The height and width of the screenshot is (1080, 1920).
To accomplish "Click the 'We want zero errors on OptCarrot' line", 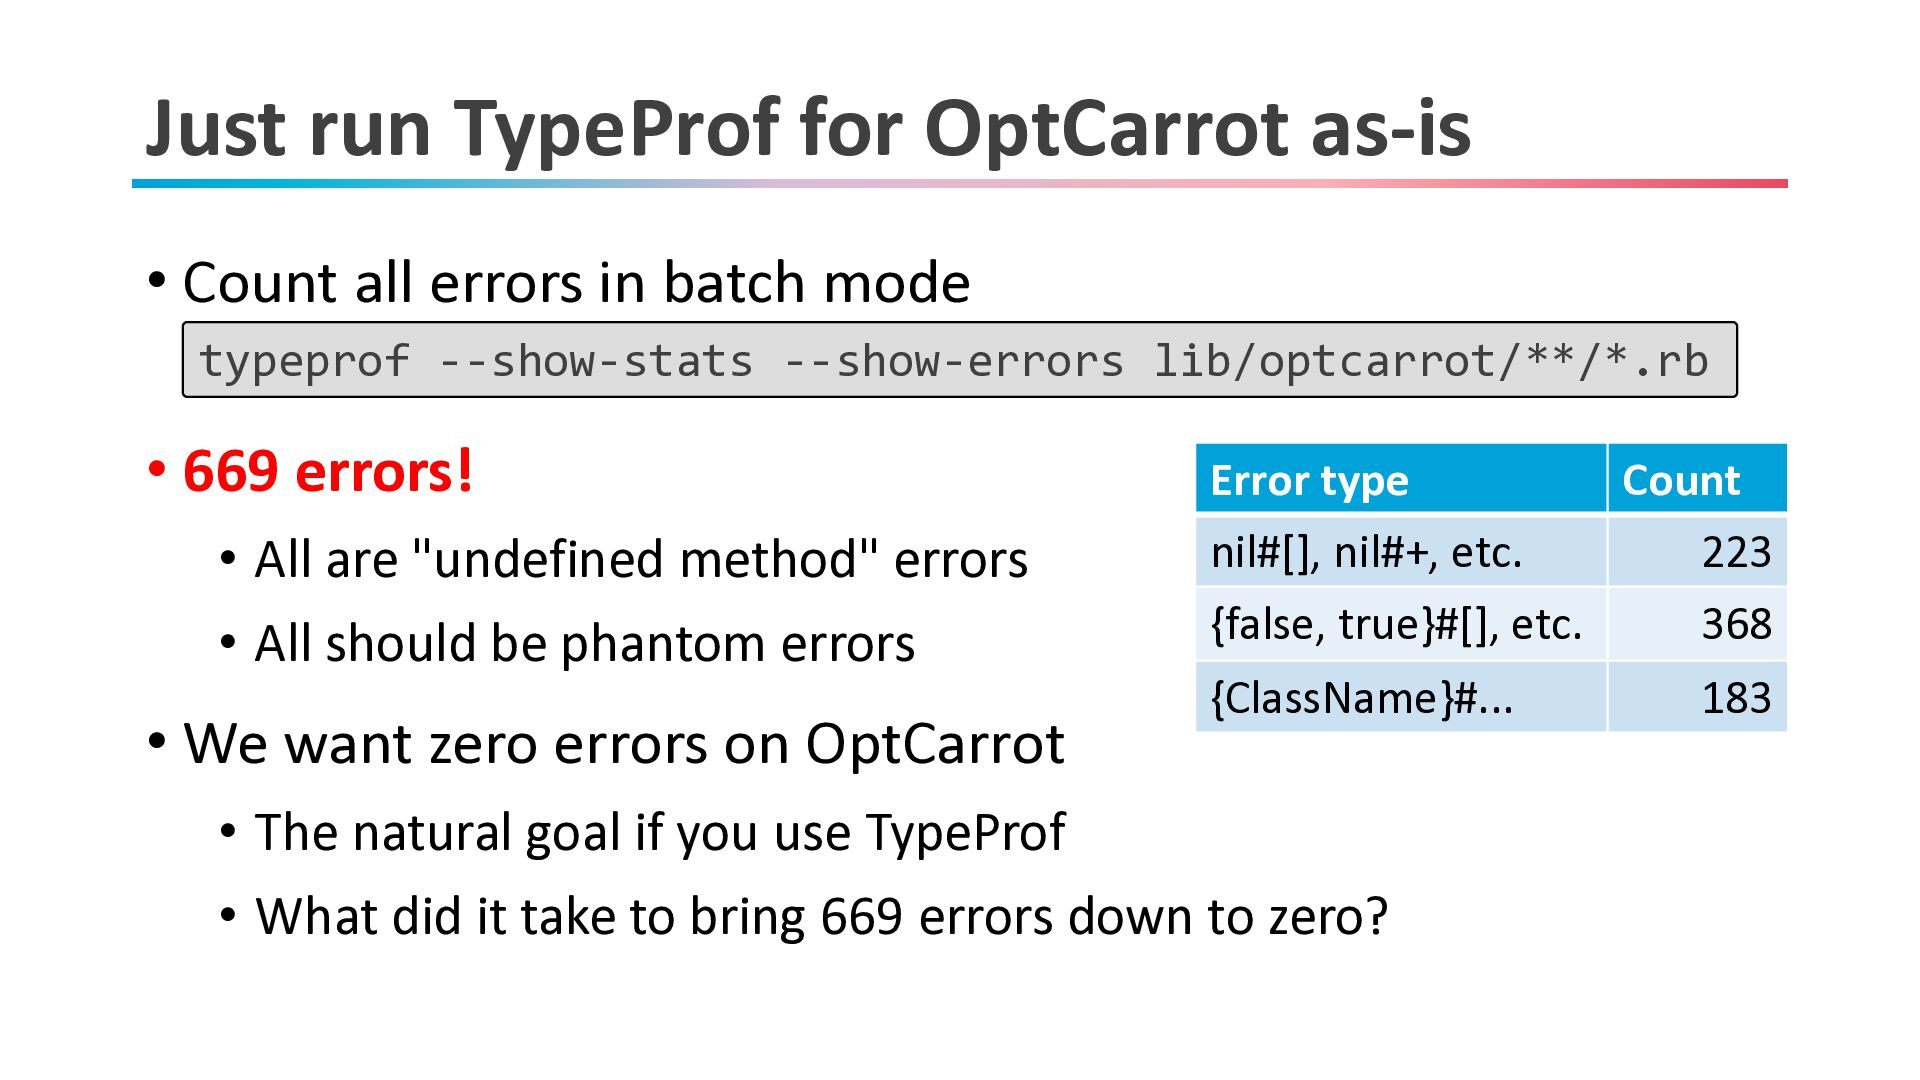I will [x=624, y=744].
